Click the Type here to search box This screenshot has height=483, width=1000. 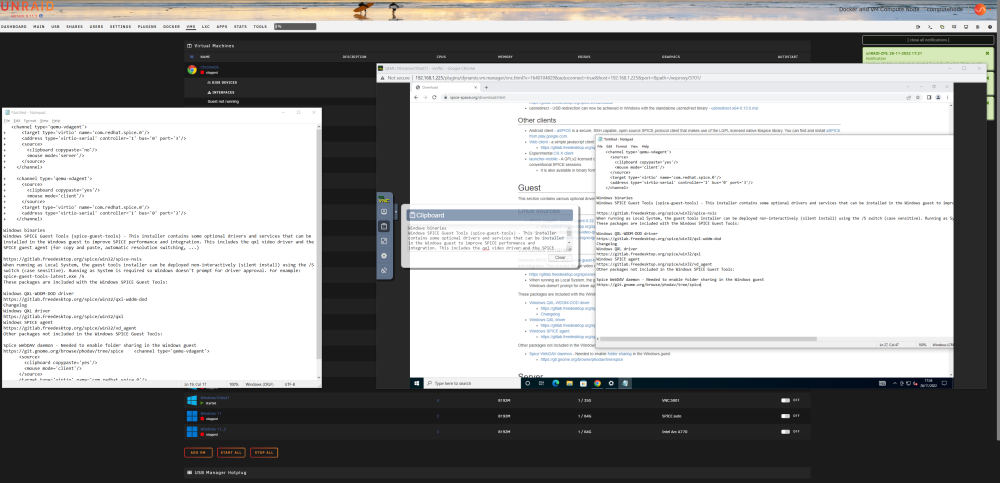[x=471, y=383]
